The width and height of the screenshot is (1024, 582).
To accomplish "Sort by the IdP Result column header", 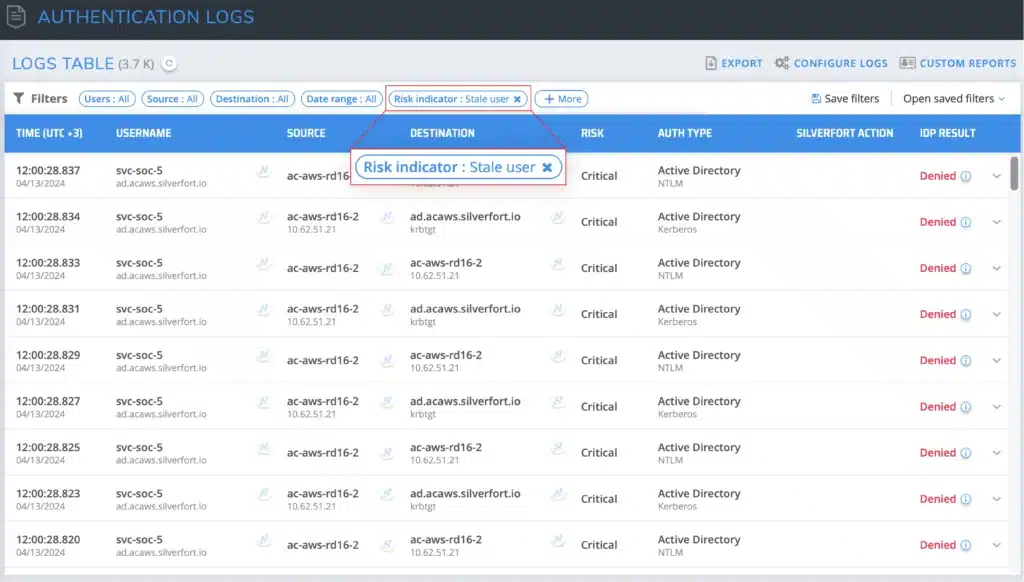I will [948, 133].
